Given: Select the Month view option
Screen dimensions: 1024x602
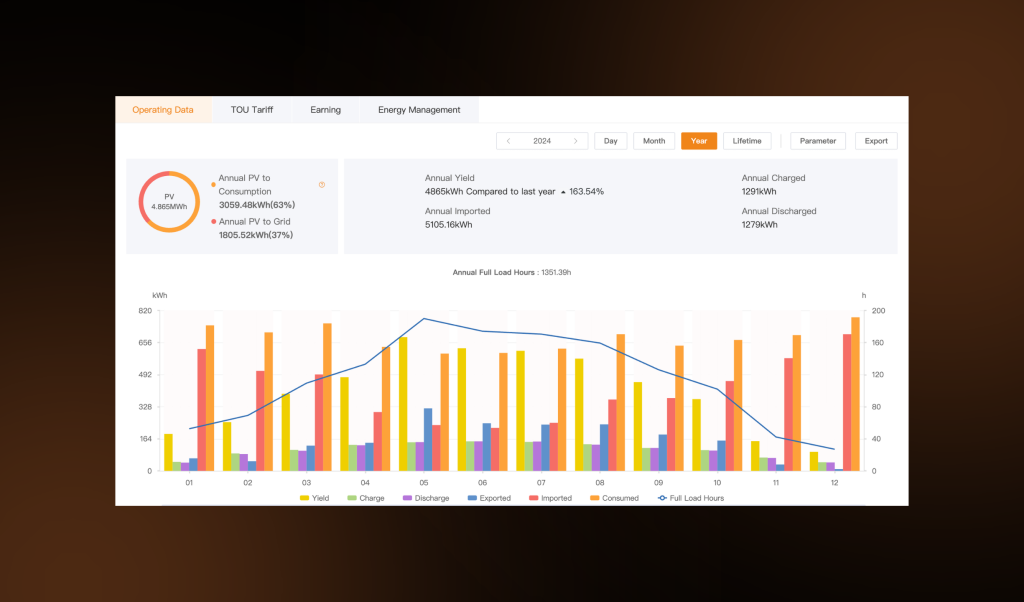Looking at the screenshot, I should [x=653, y=140].
